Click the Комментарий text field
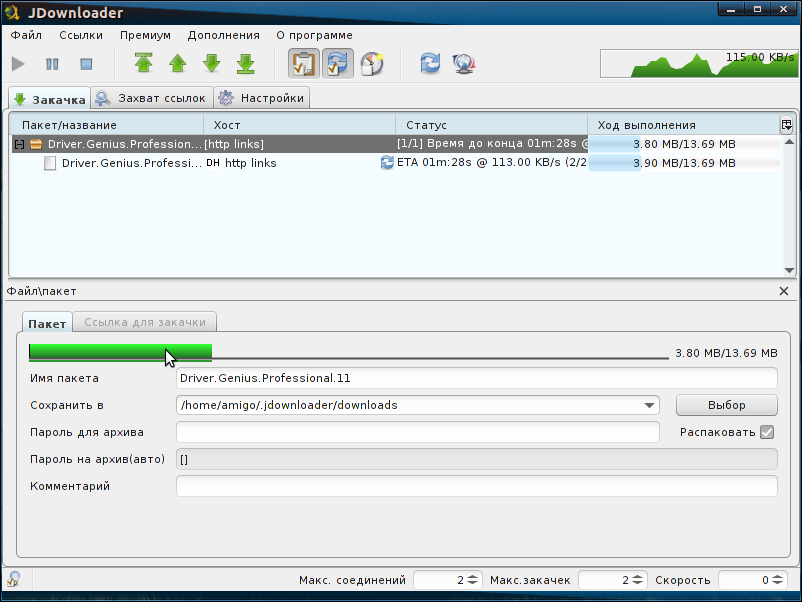Screen dimensions: 802x602 point(477,486)
